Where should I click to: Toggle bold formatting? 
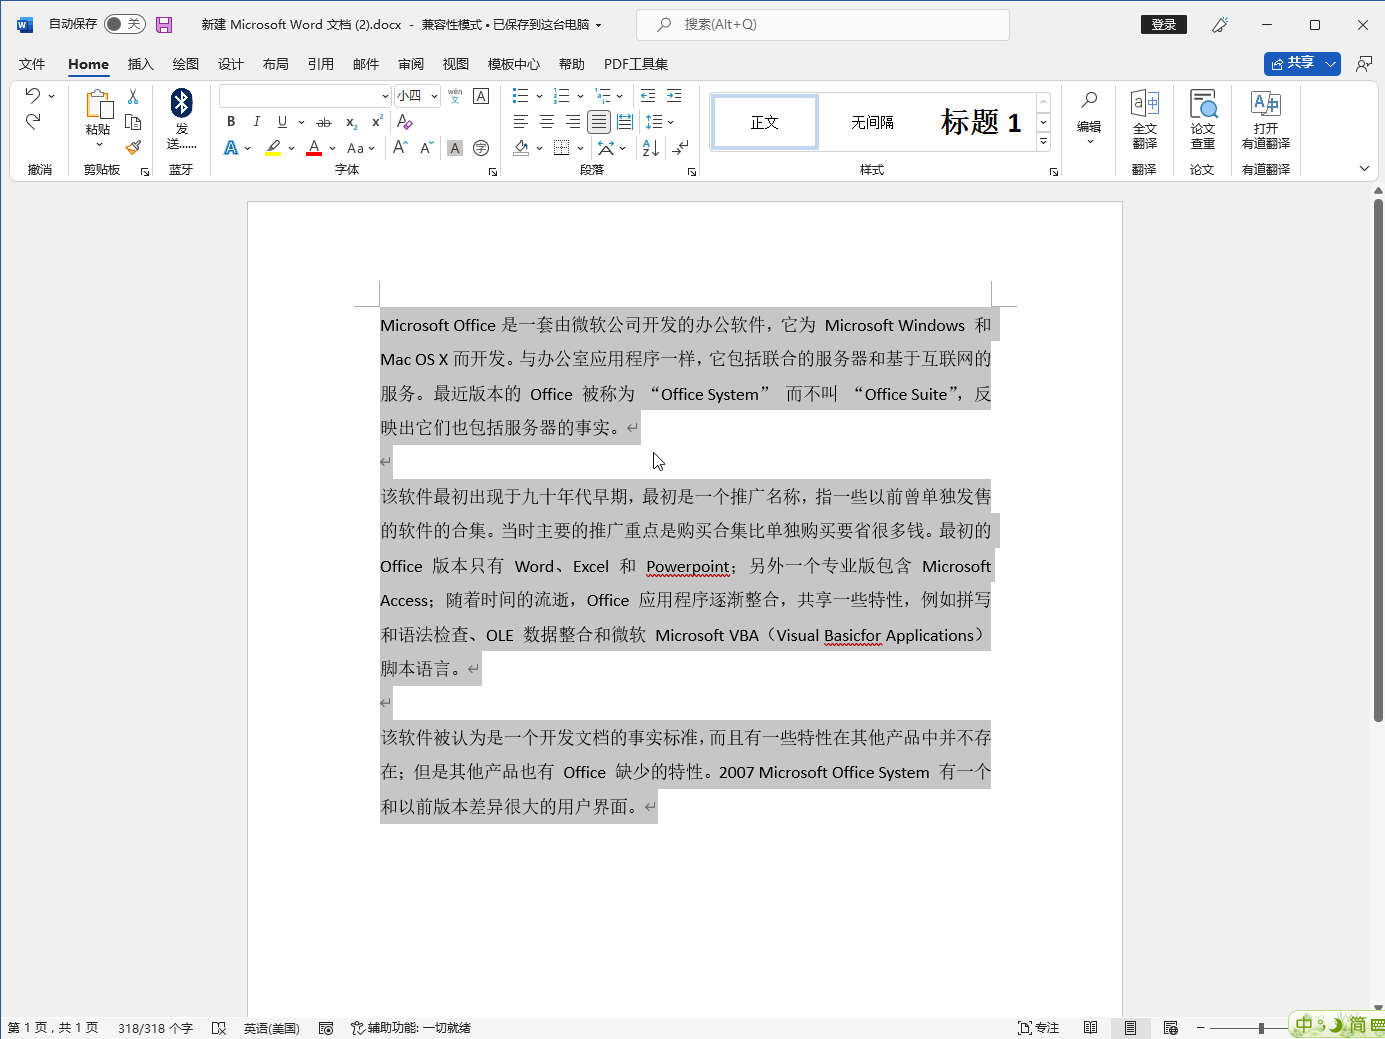(x=231, y=122)
